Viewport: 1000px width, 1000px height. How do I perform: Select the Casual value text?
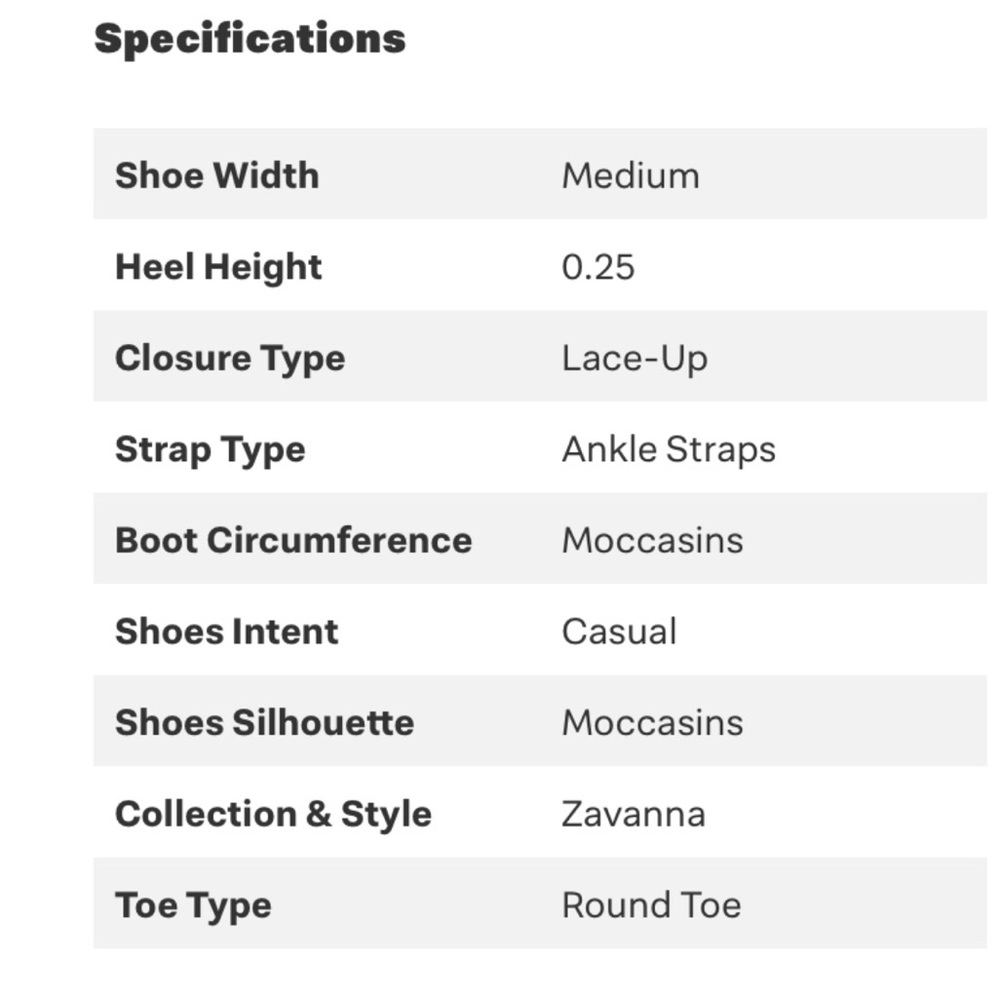tap(619, 631)
